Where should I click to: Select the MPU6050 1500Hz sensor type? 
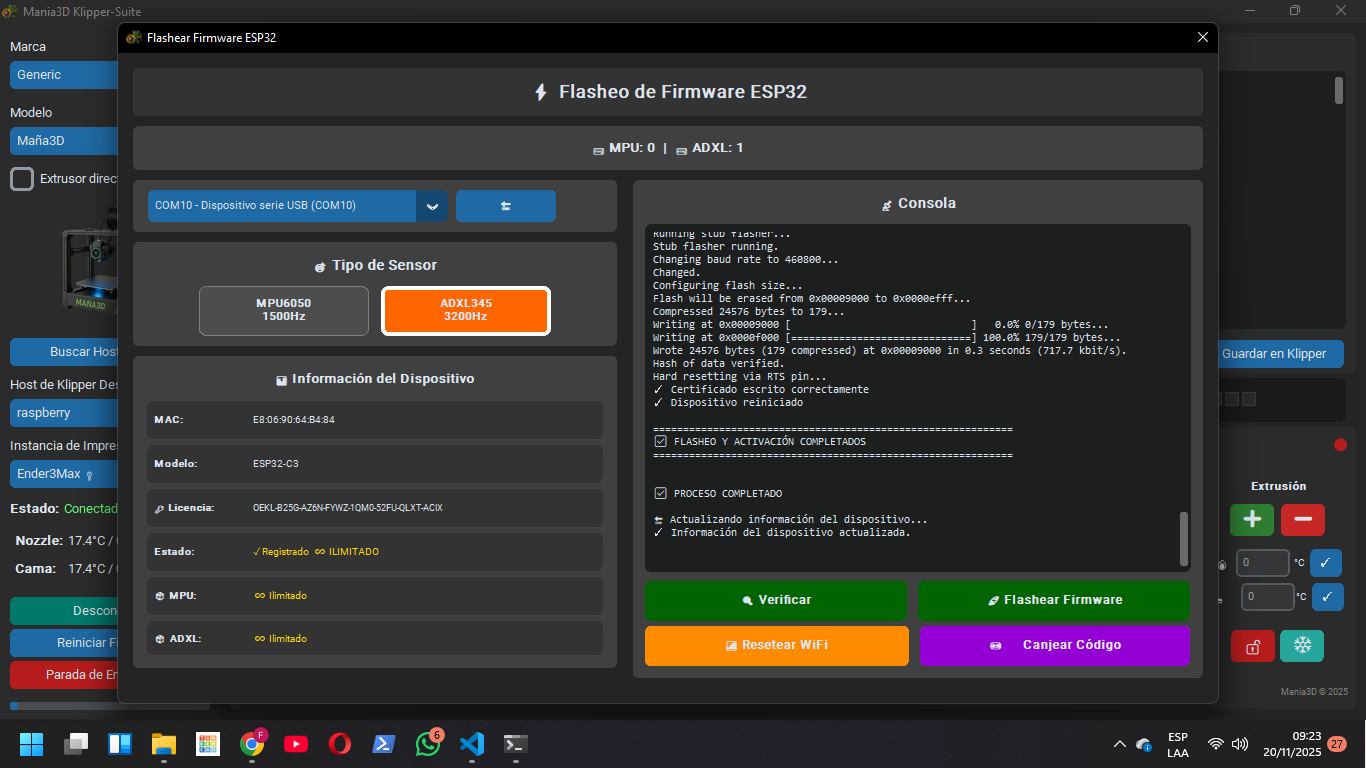point(284,310)
